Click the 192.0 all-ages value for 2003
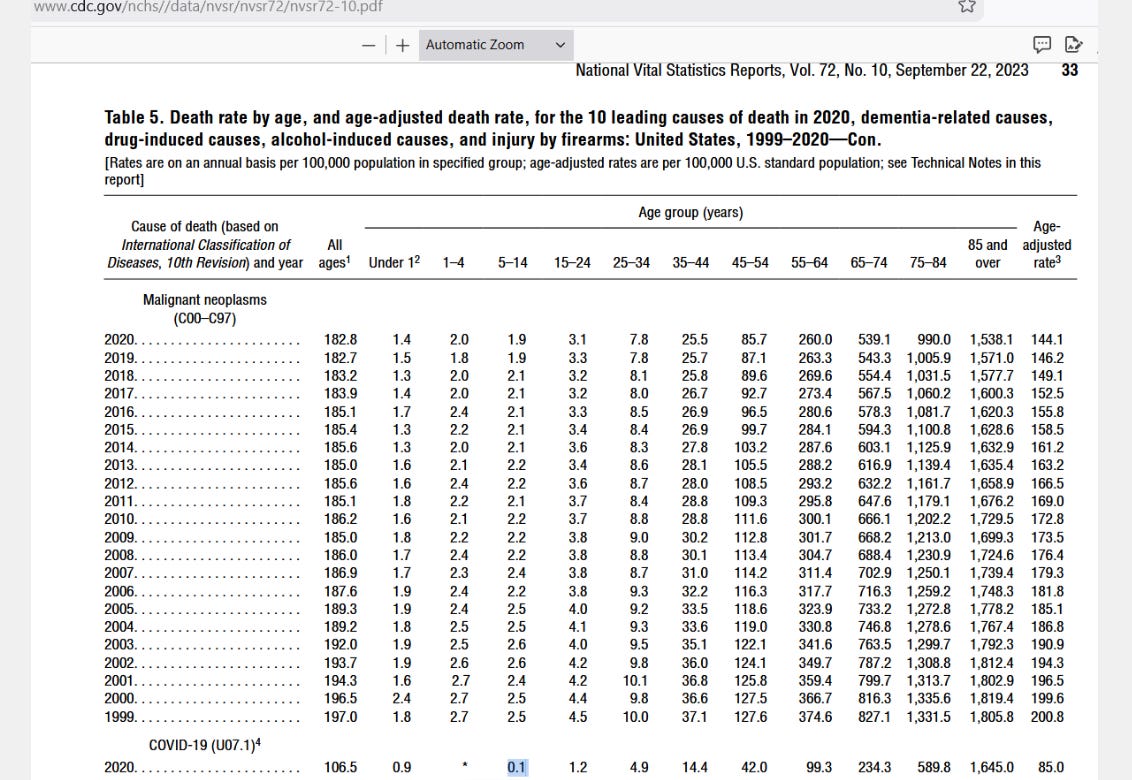 pos(340,645)
